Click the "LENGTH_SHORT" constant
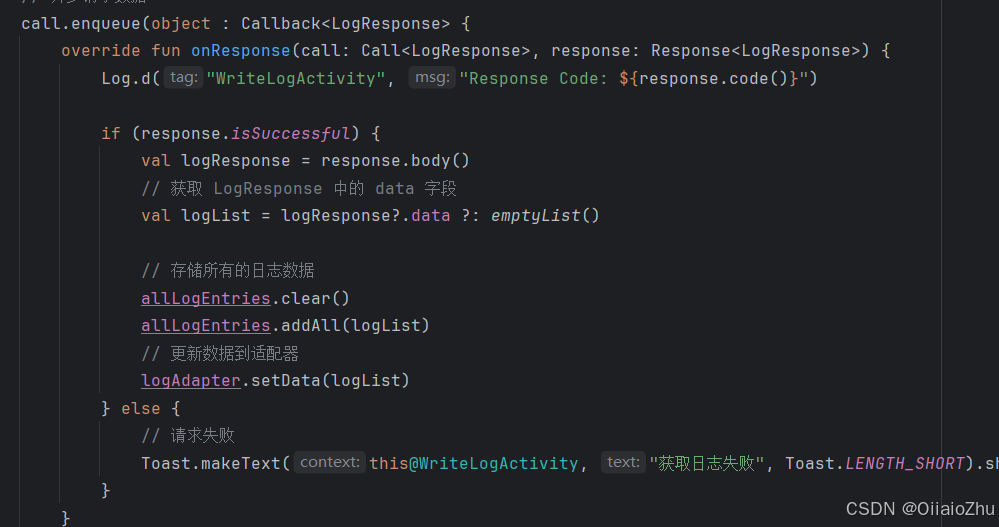999x527 pixels. click(x=905, y=463)
